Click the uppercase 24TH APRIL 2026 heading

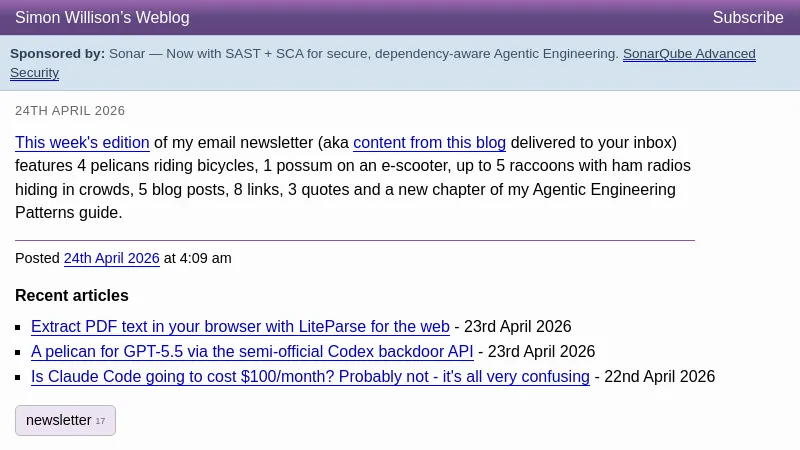click(x=70, y=111)
